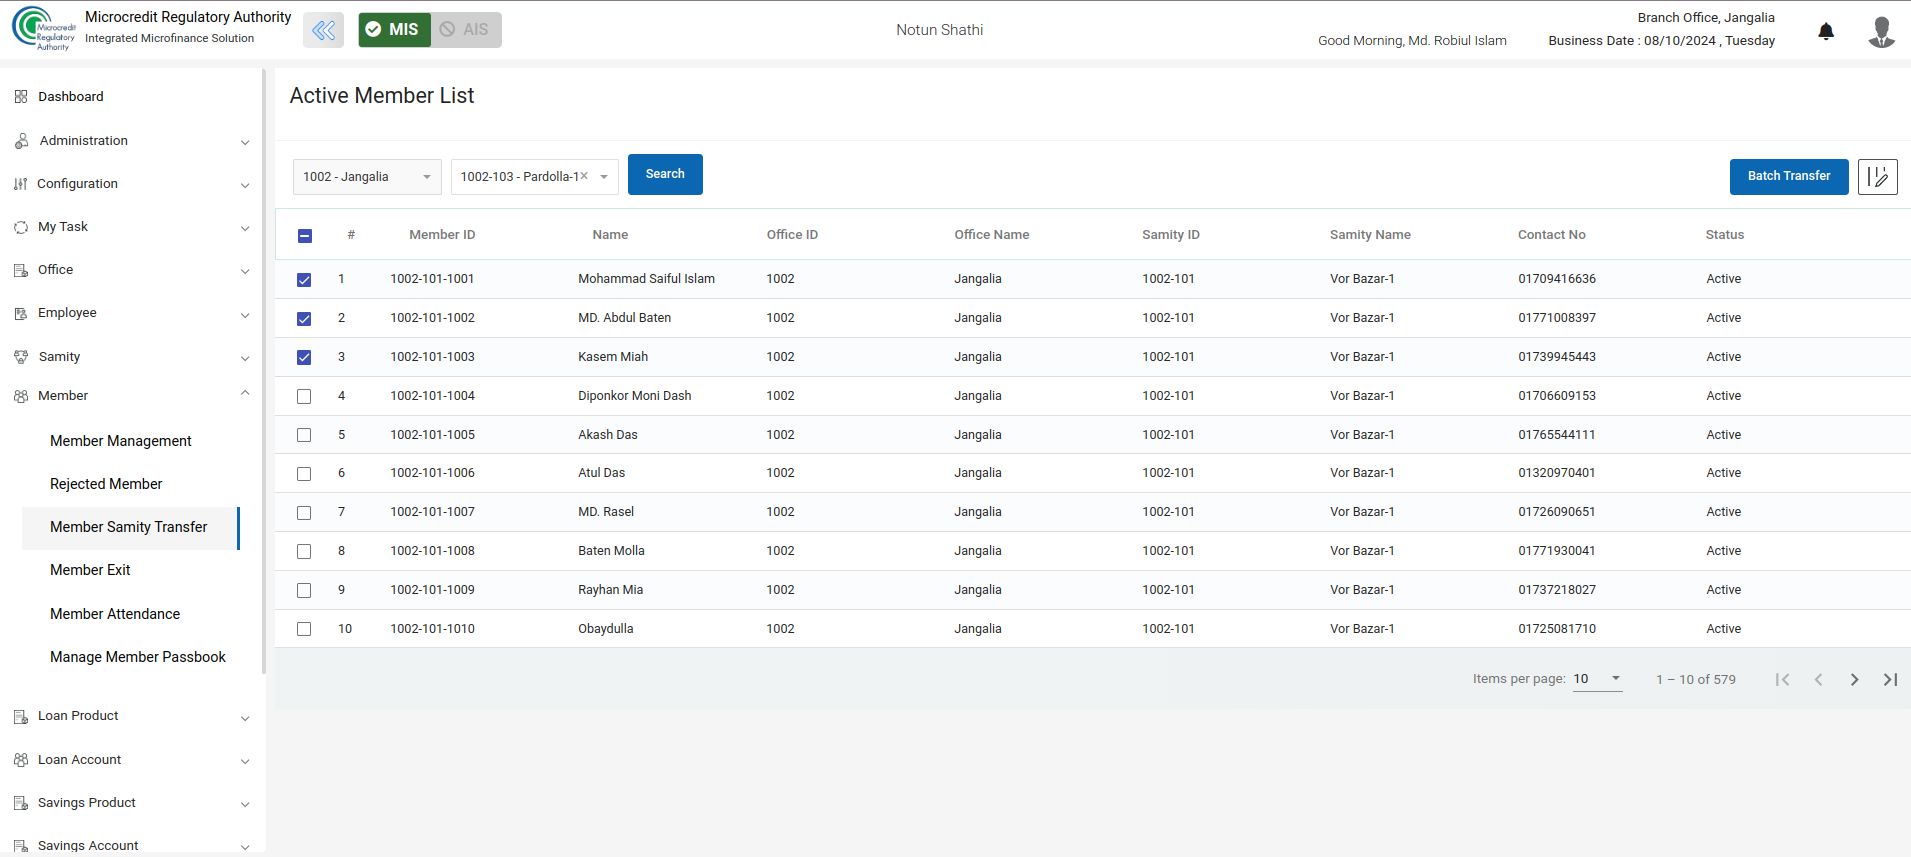Check Akash Das row checkbox

tap(304, 435)
